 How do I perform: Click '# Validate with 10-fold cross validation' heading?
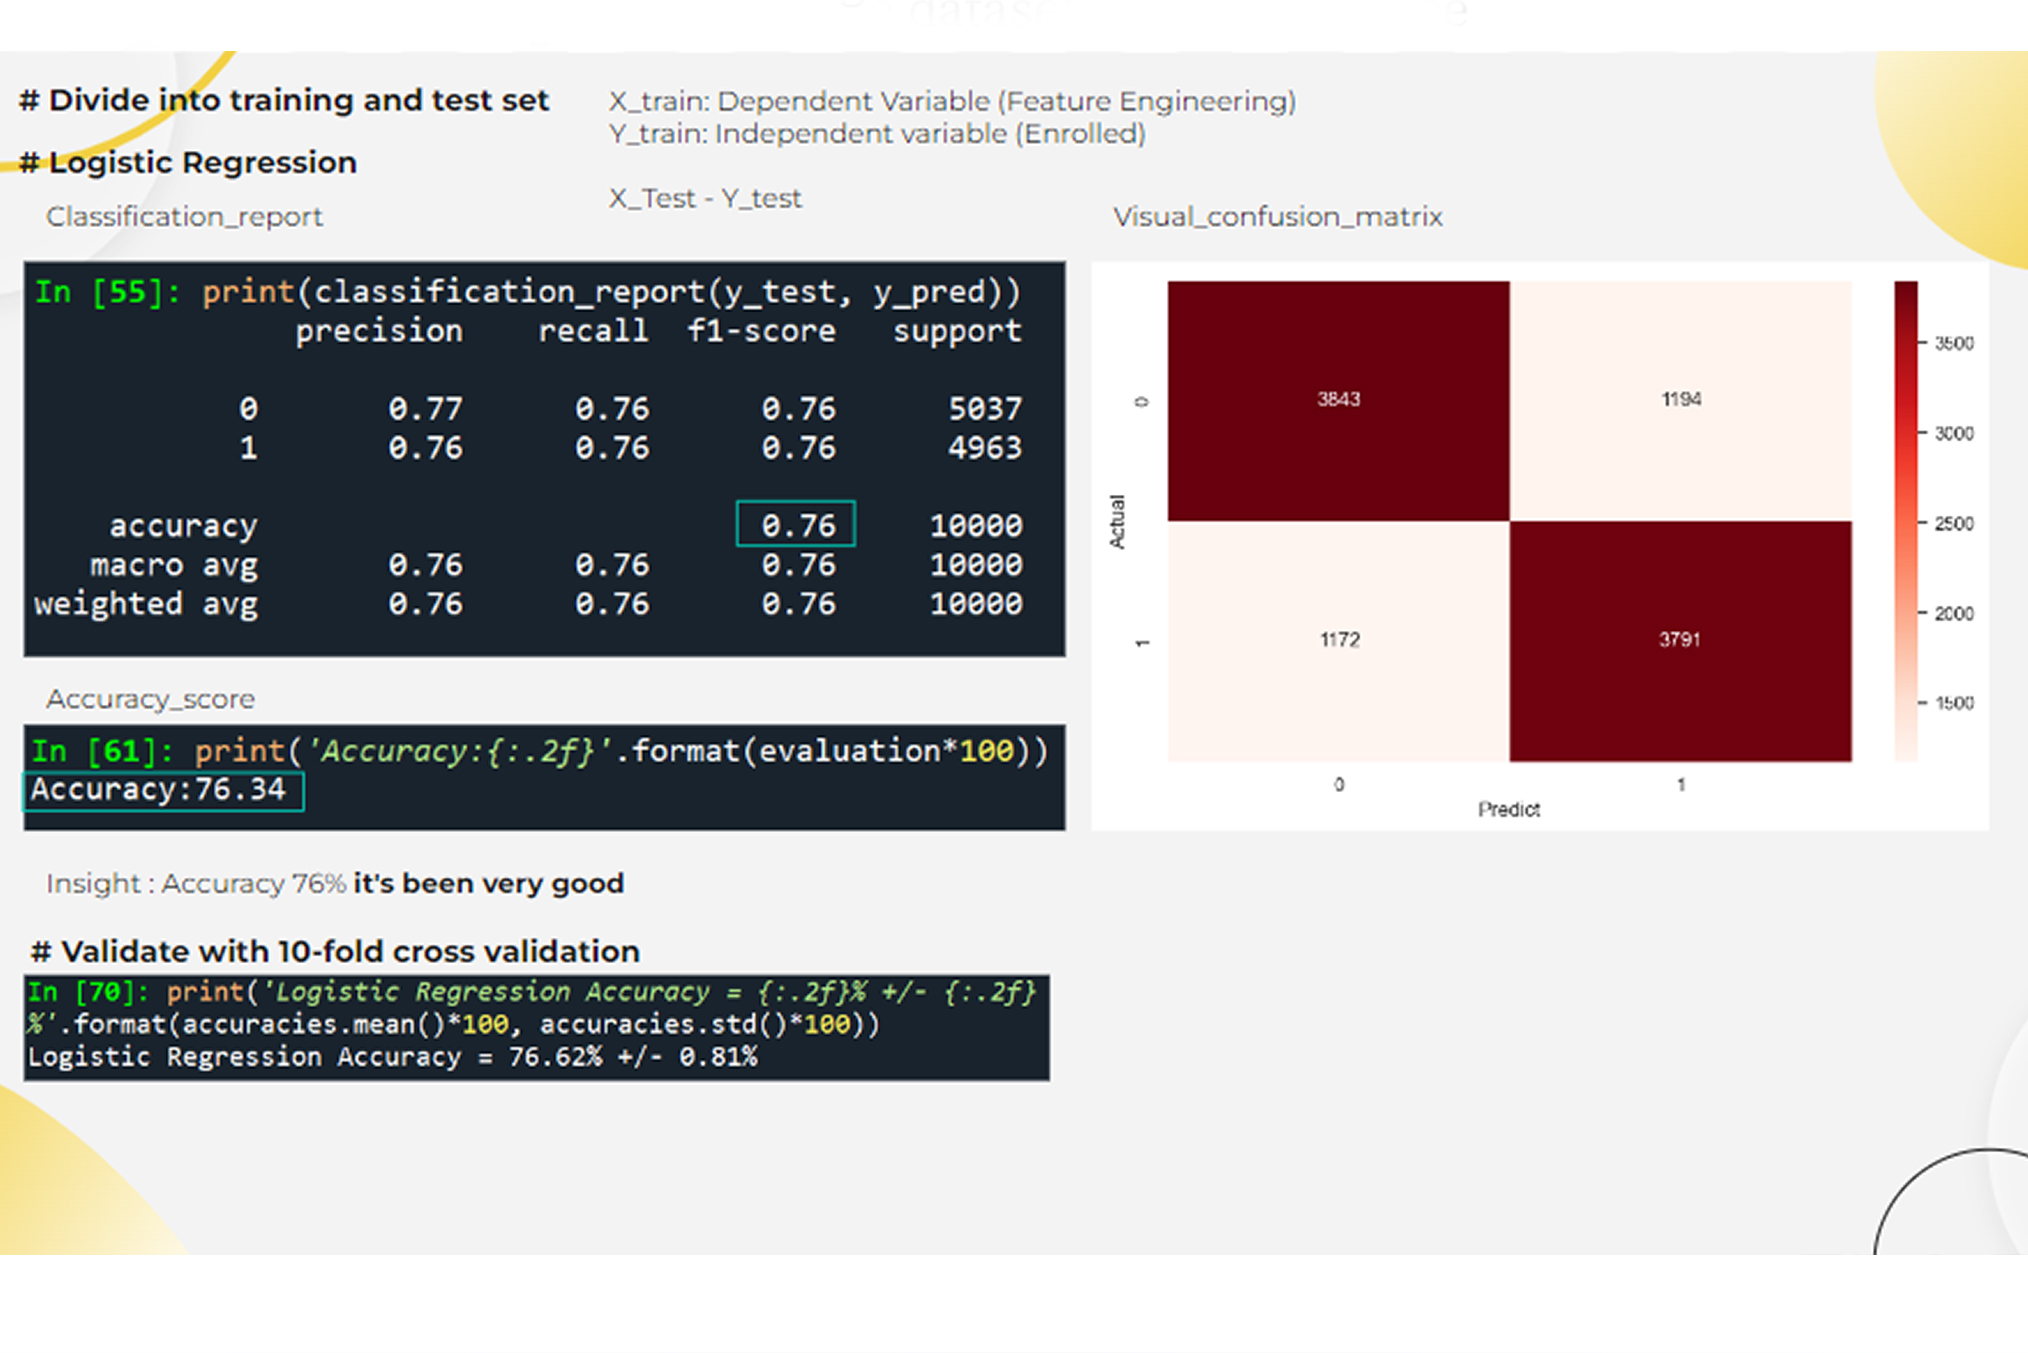tap(335, 951)
